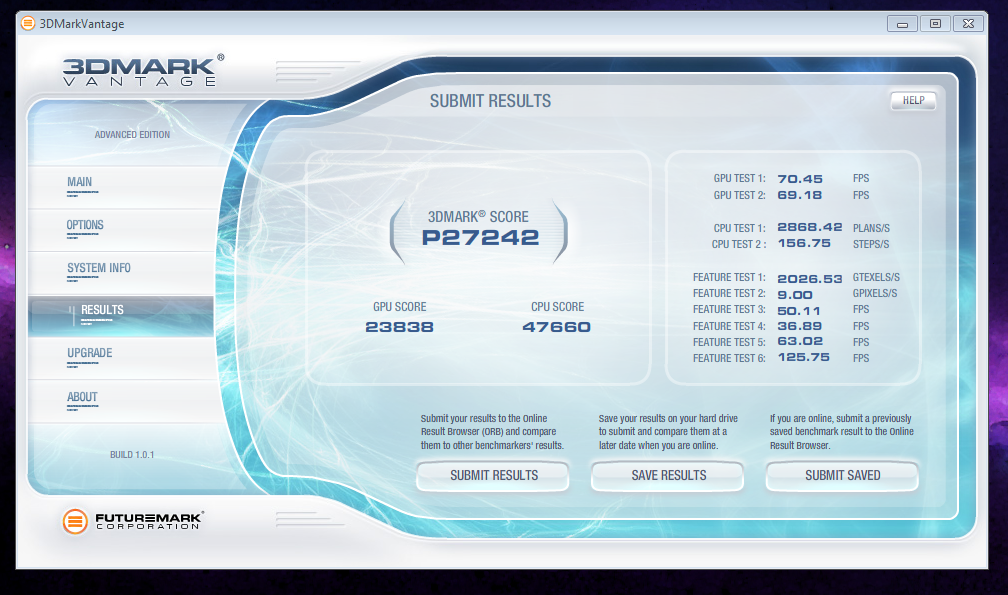Click the Advanced Edition label
This screenshot has width=1008, height=595.
click(132, 135)
